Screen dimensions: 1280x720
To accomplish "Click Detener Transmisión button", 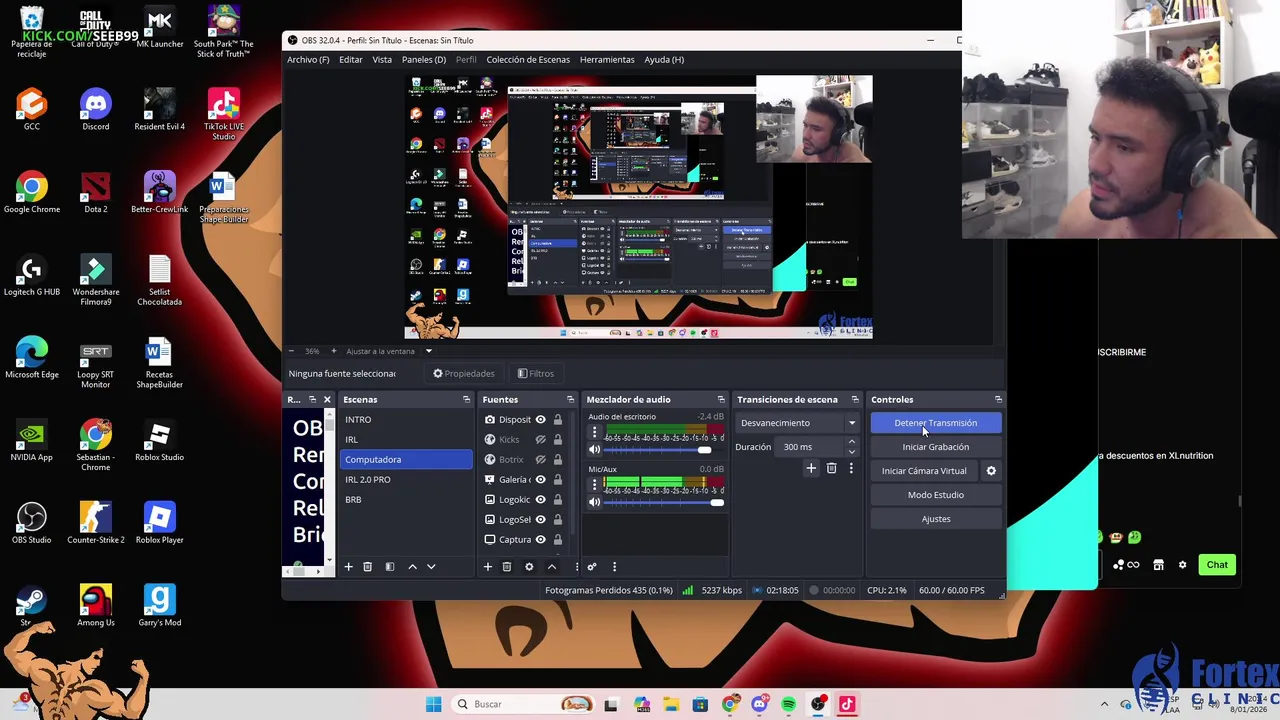I will click(x=936, y=423).
